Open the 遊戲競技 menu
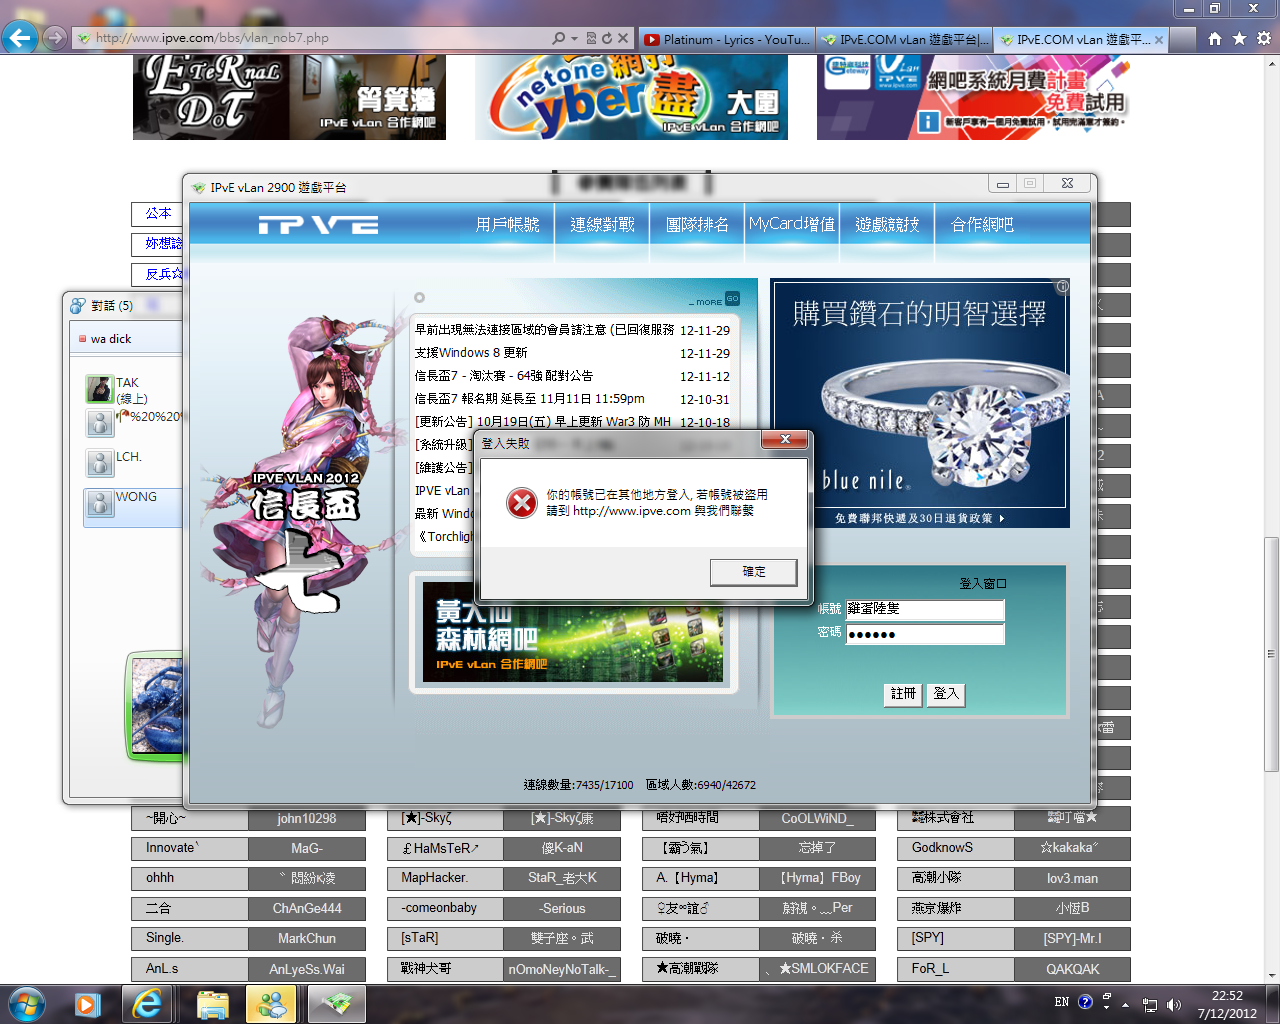Screen dimensions: 1280x1024 click(887, 224)
